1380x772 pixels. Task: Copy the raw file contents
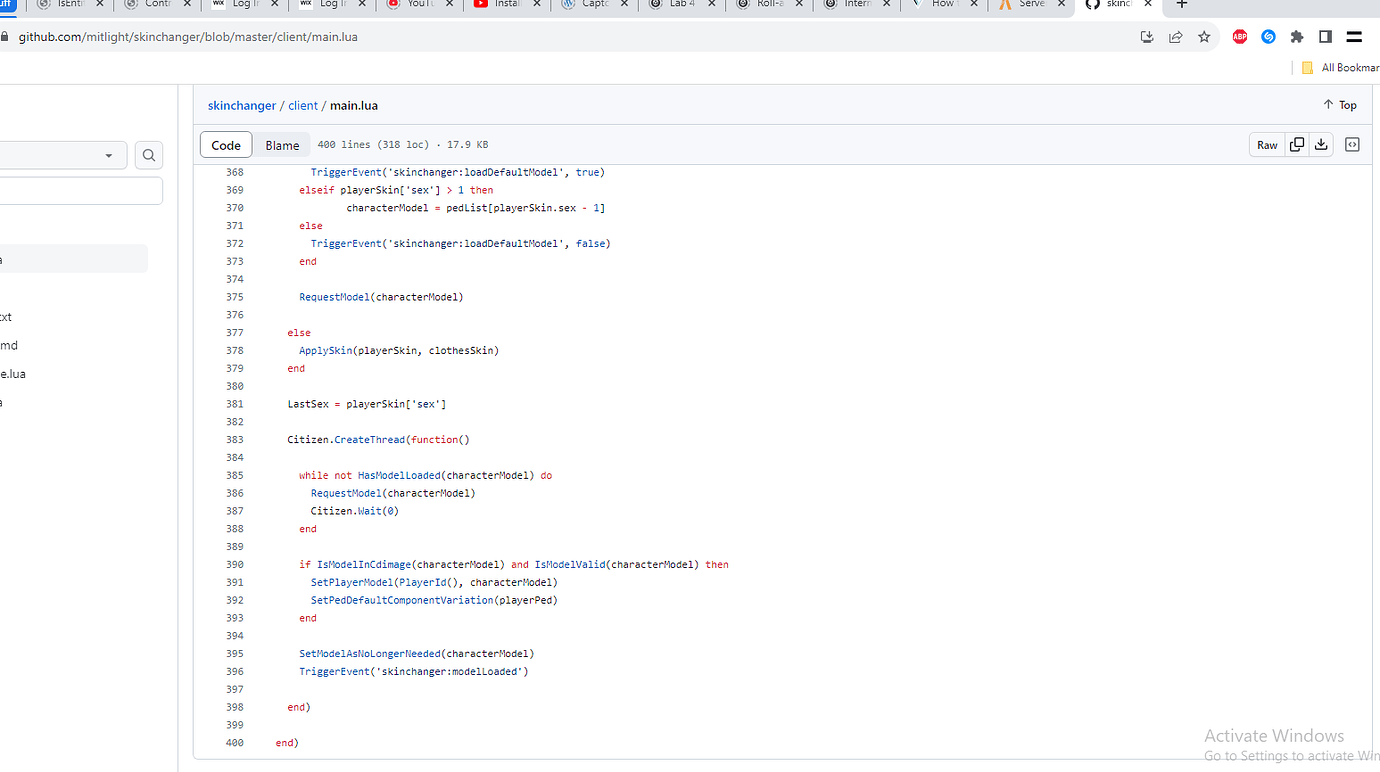(x=1296, y=144)
